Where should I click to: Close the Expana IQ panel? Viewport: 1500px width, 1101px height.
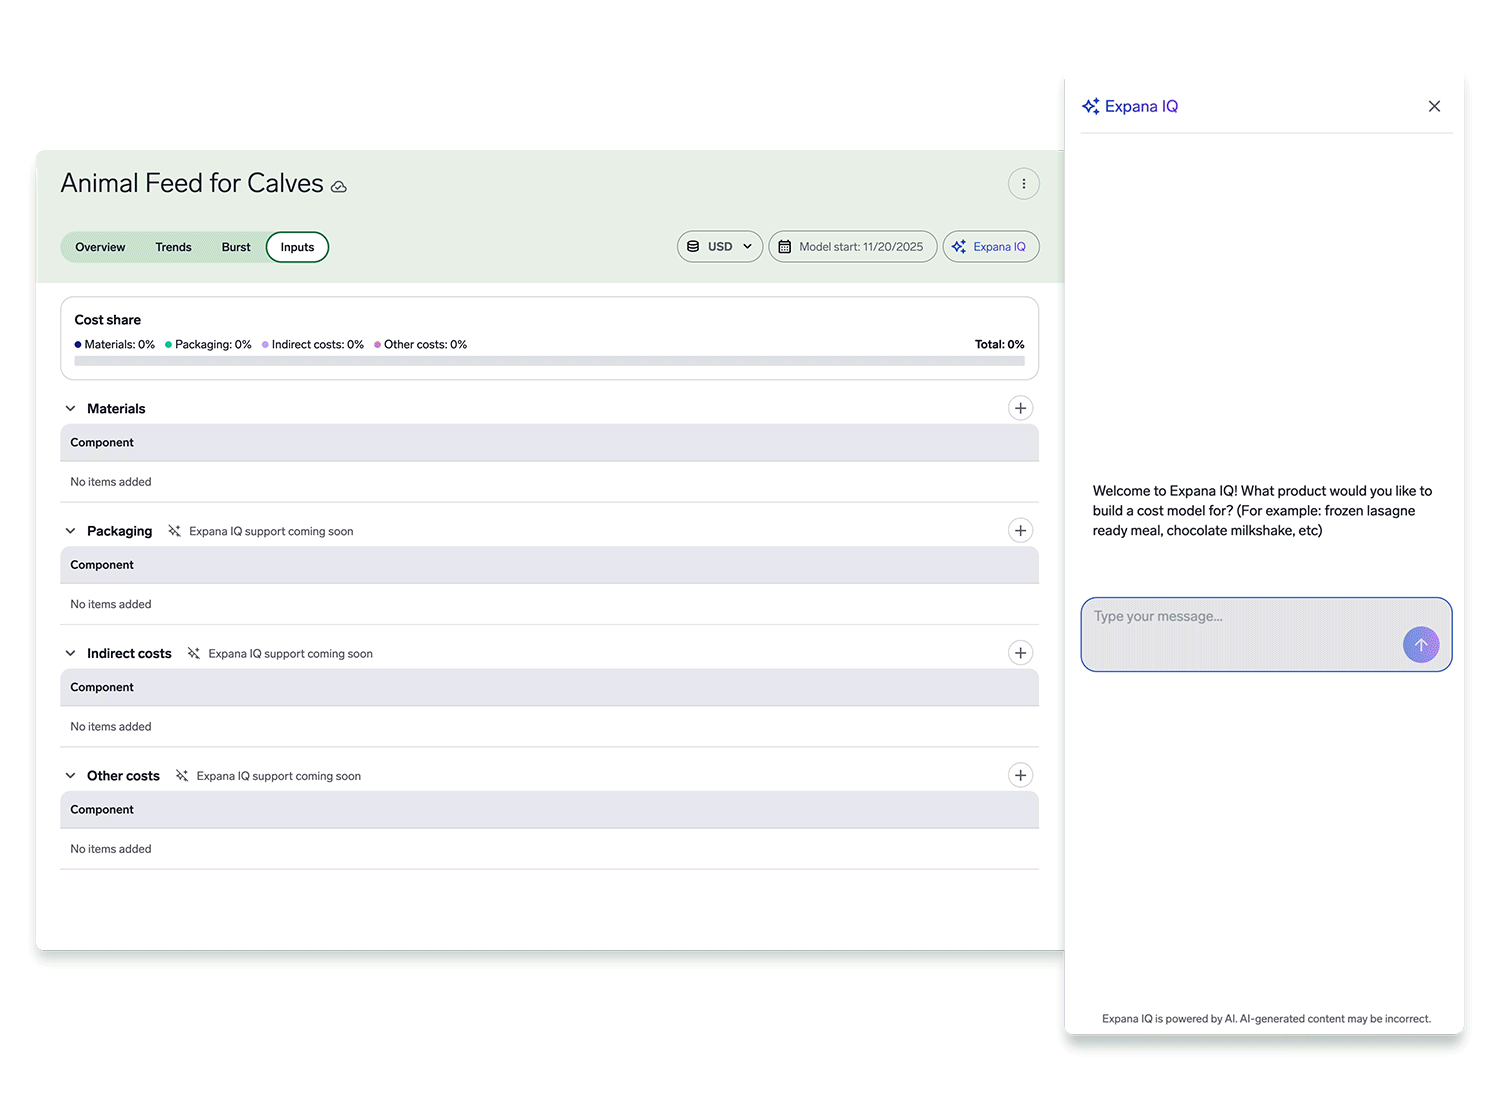1434,106
